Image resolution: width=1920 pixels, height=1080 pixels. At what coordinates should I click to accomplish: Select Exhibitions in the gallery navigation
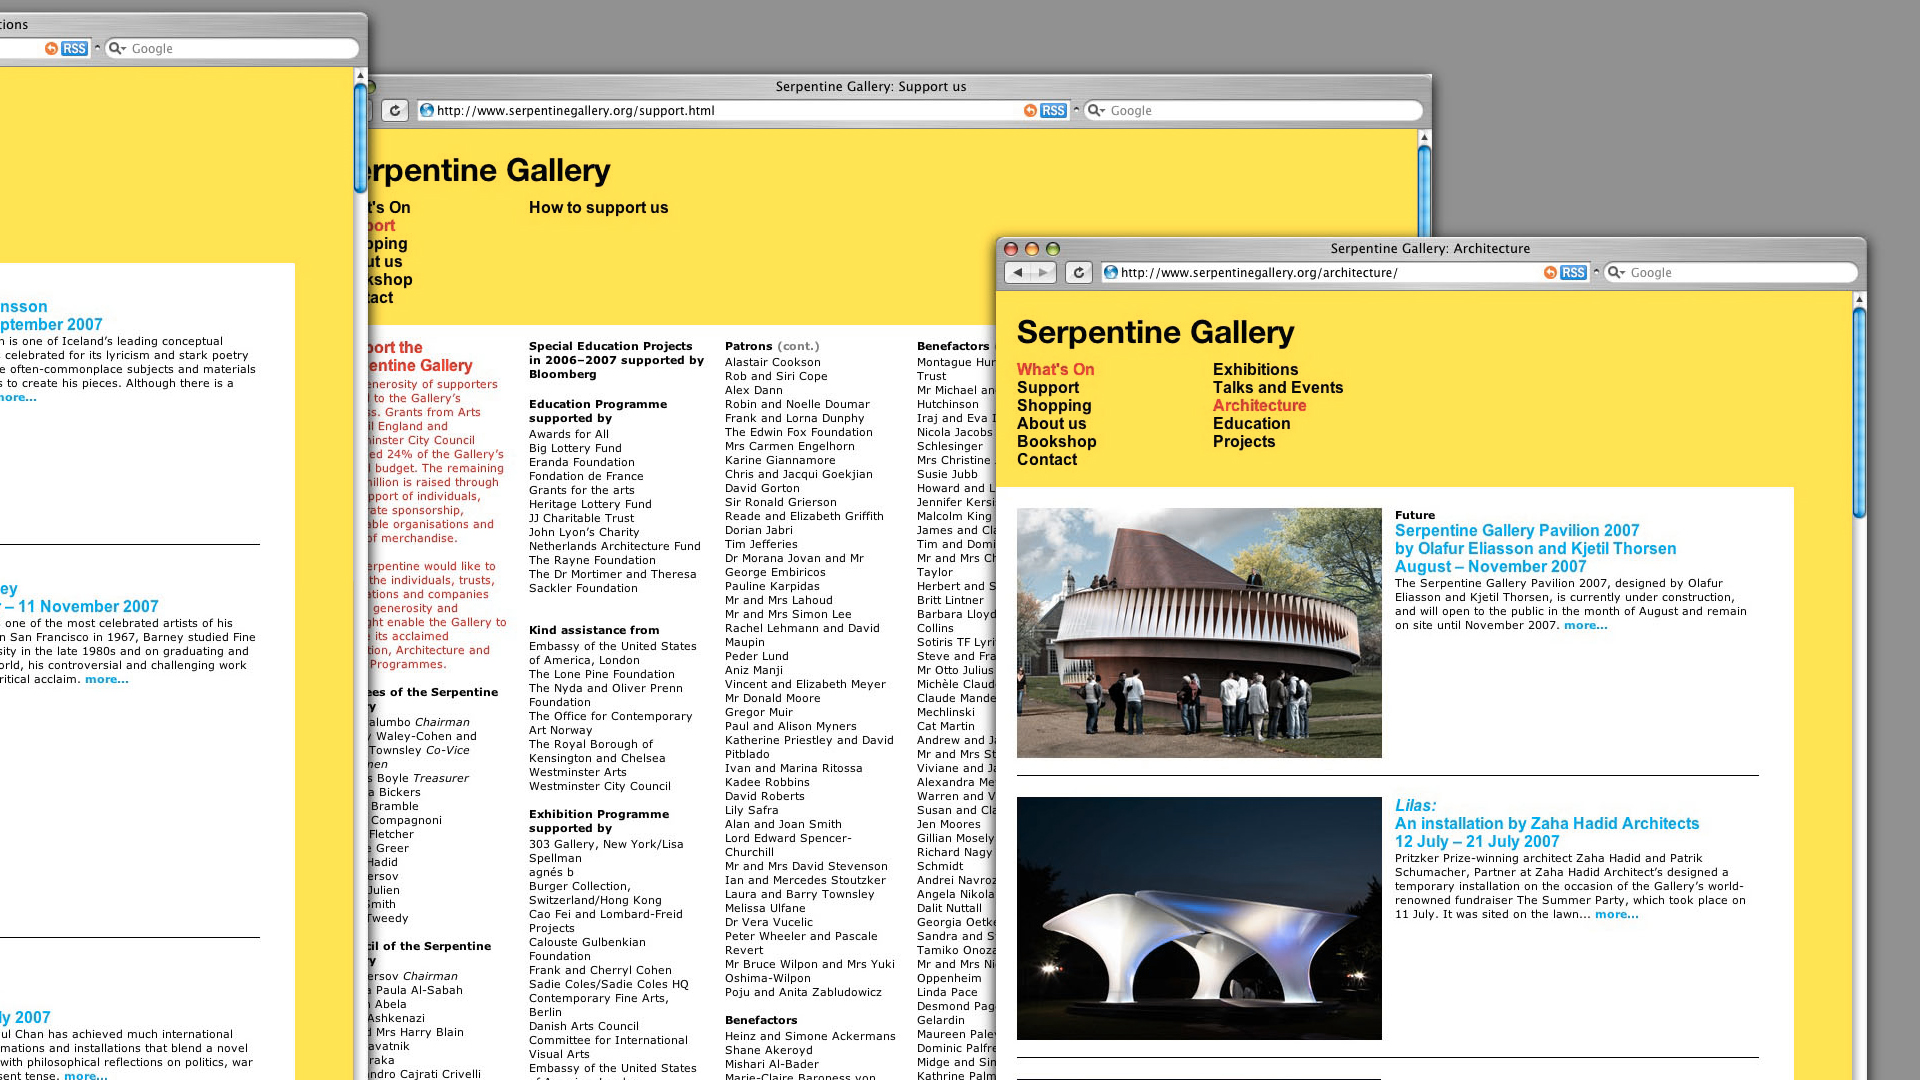1255,370
